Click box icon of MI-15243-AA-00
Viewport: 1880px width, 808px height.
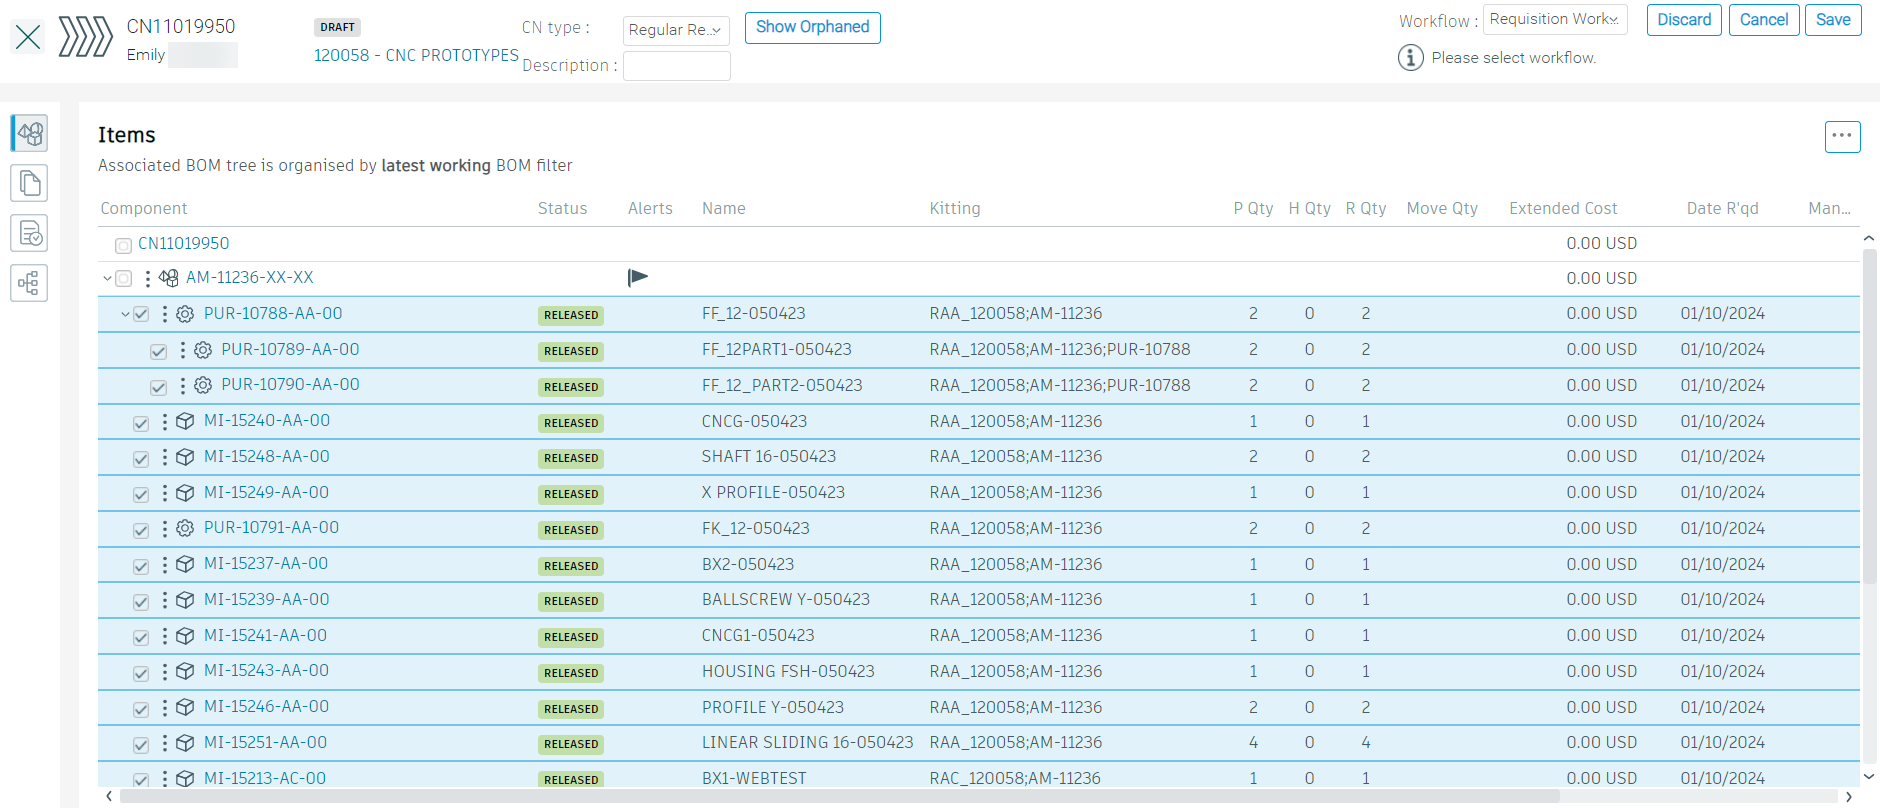coord(185,671)
